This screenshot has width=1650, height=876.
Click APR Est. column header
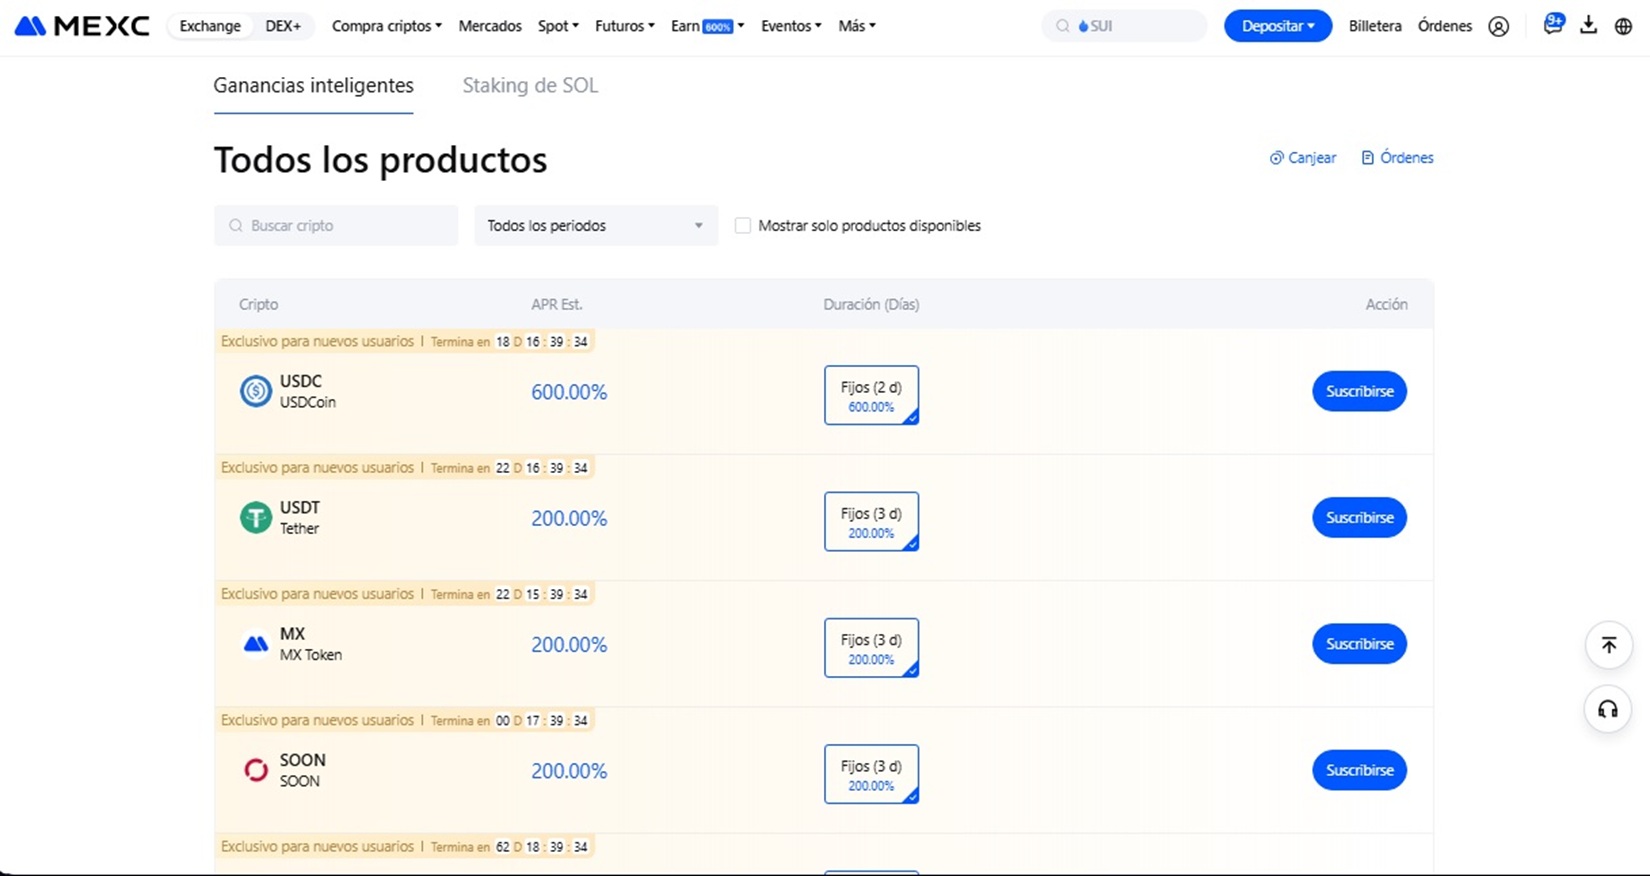click(x=557, y=304)
